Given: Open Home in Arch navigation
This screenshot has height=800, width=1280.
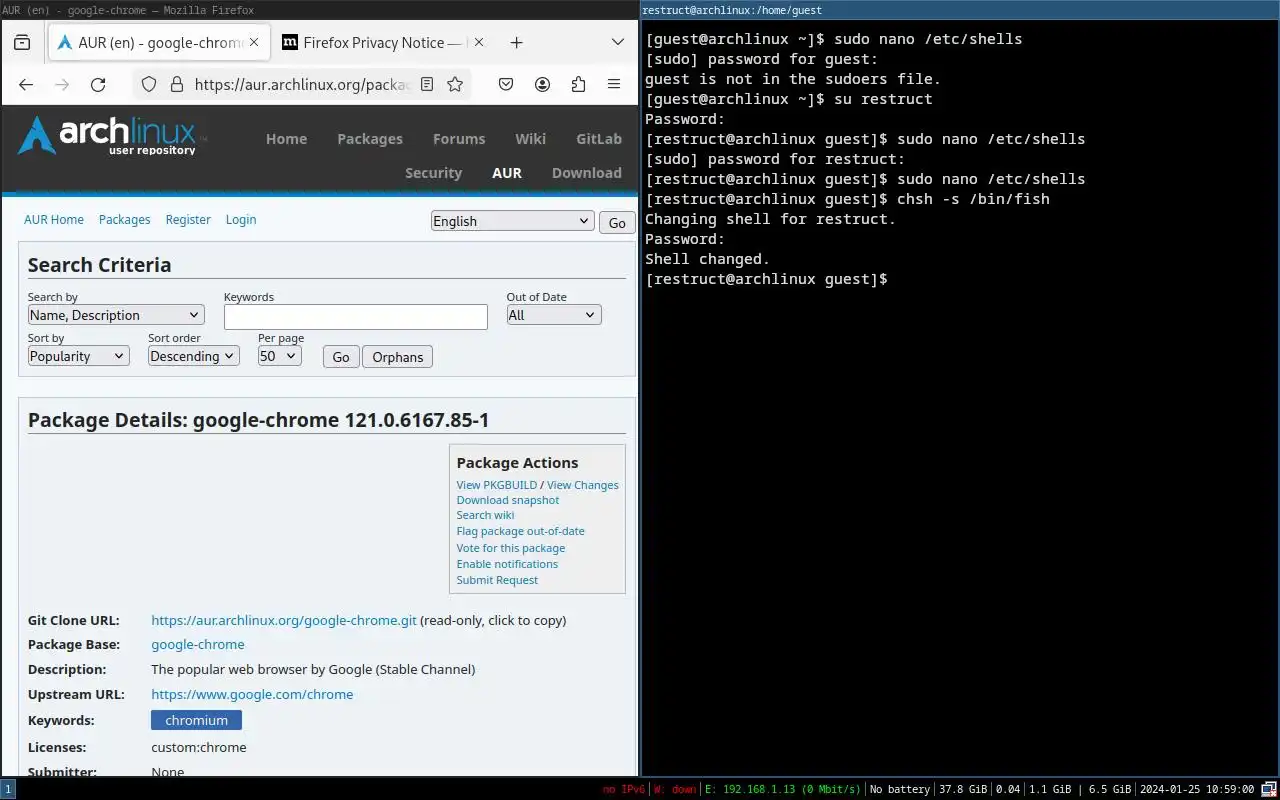Looking at the screenshot, I should pos(286,139).
